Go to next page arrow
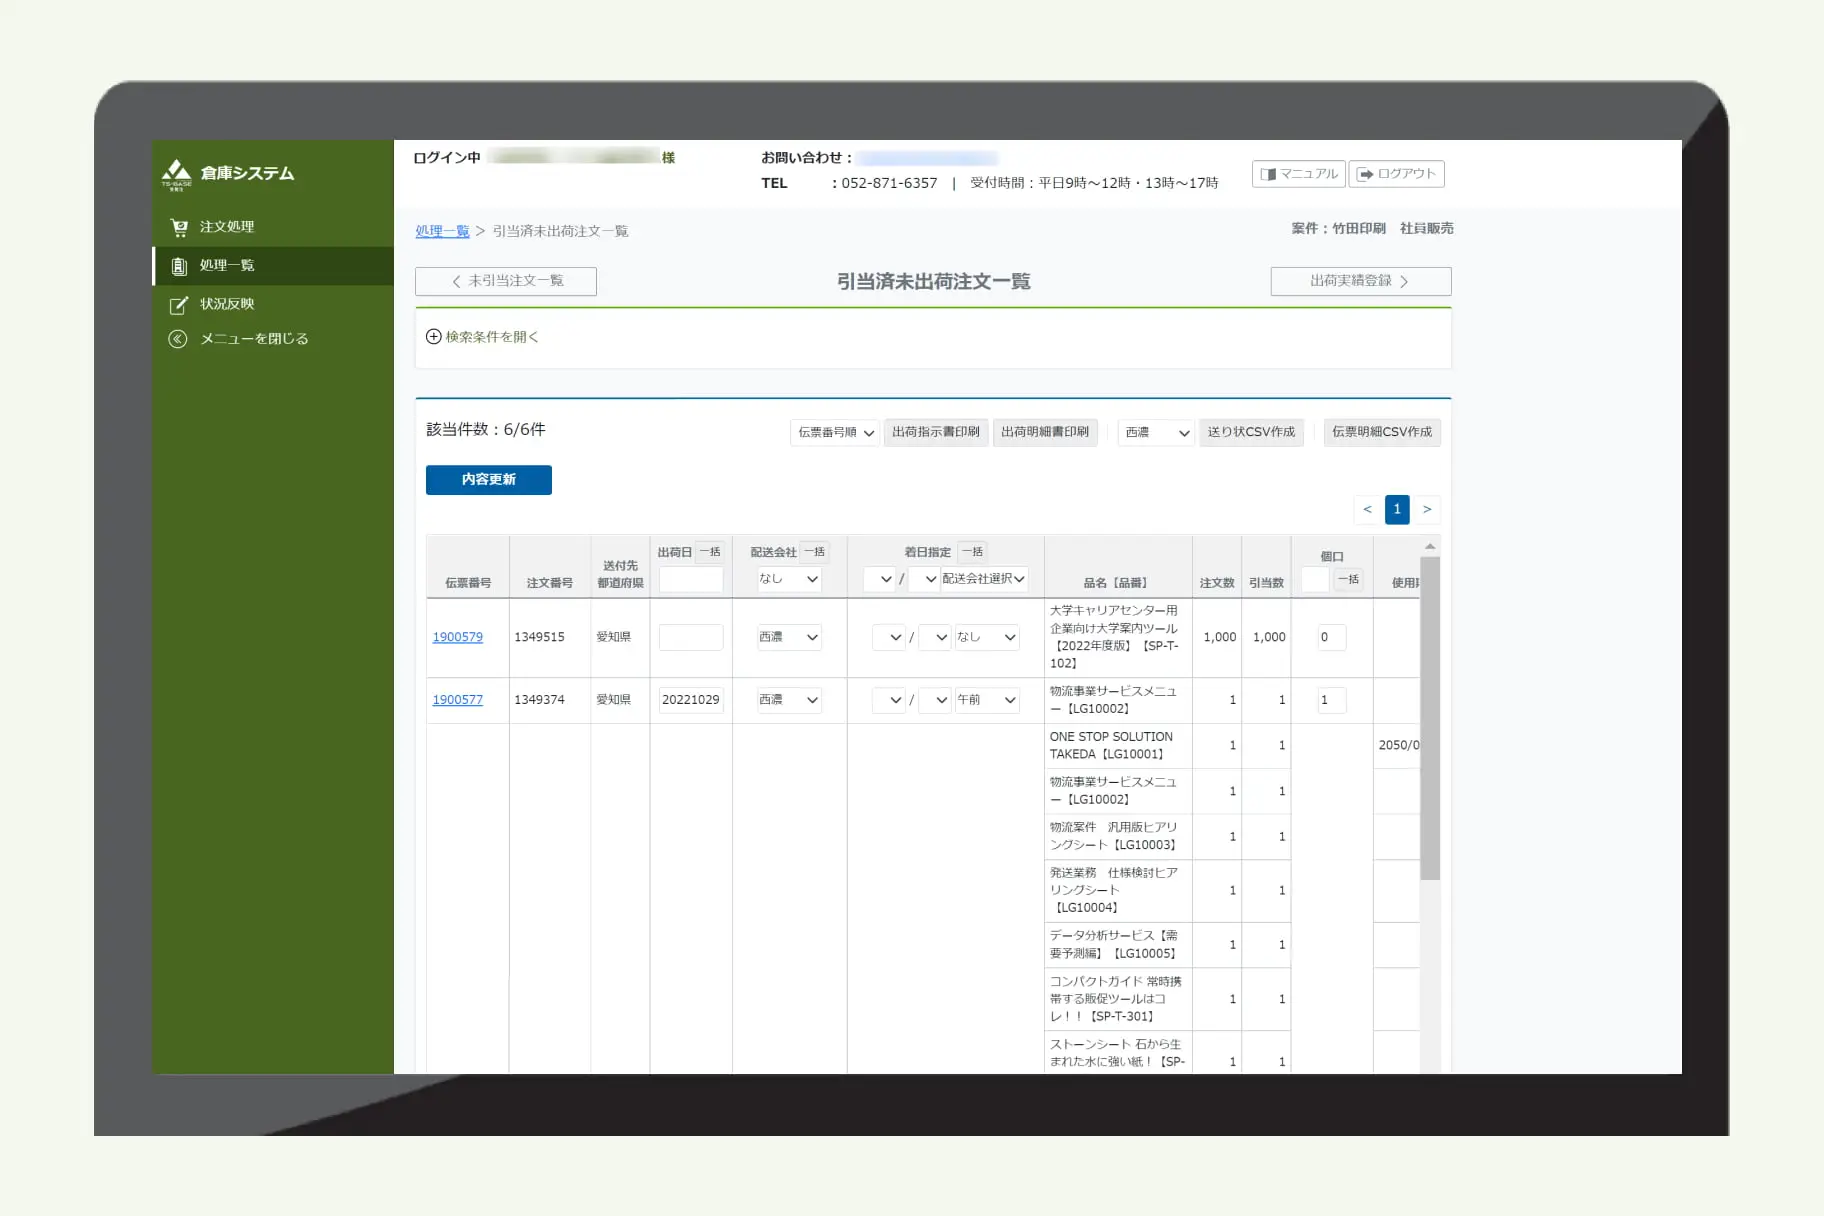The image size is (1824, 1216). 1427,510
